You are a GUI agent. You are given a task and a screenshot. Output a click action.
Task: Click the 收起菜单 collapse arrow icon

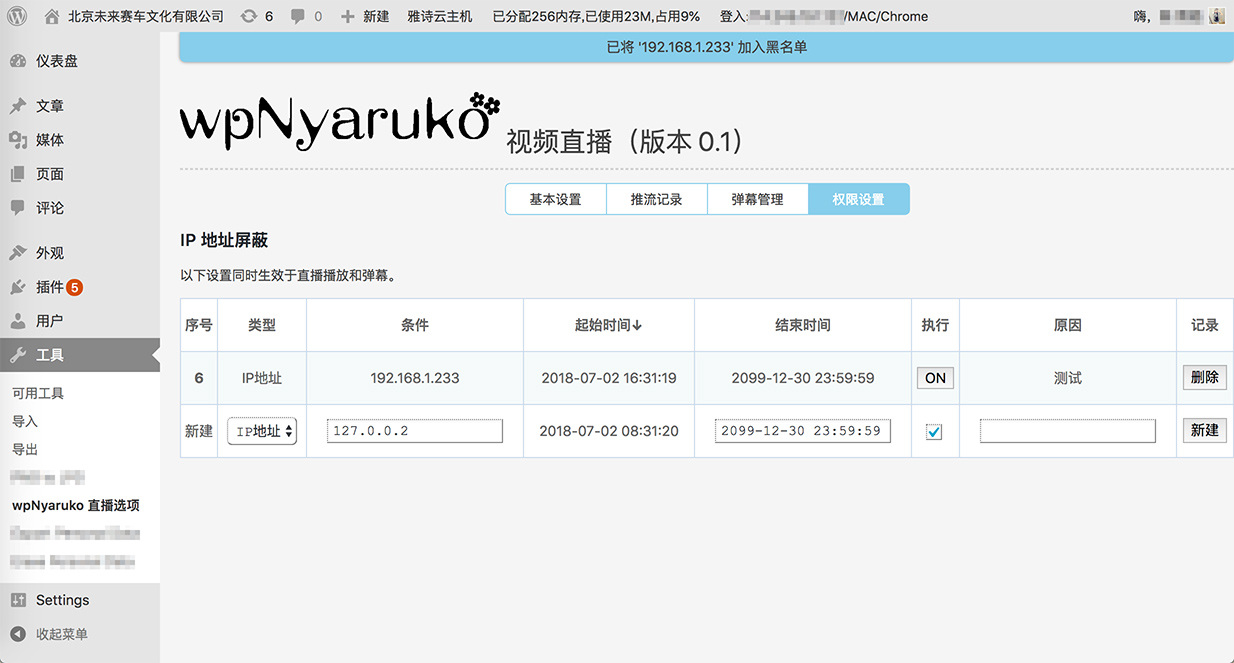(18, 634)
